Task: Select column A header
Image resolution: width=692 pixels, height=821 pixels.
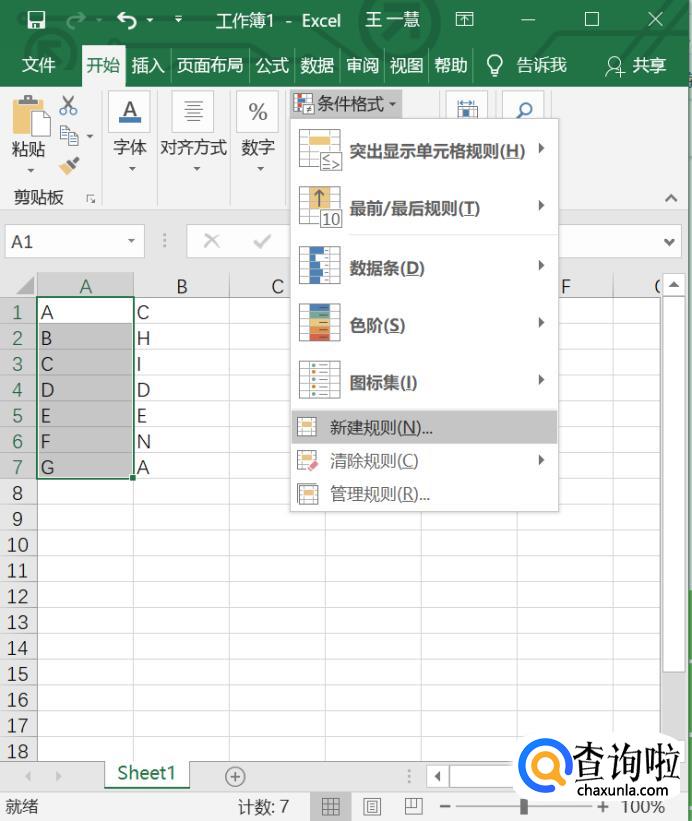Action: point(85,286)
